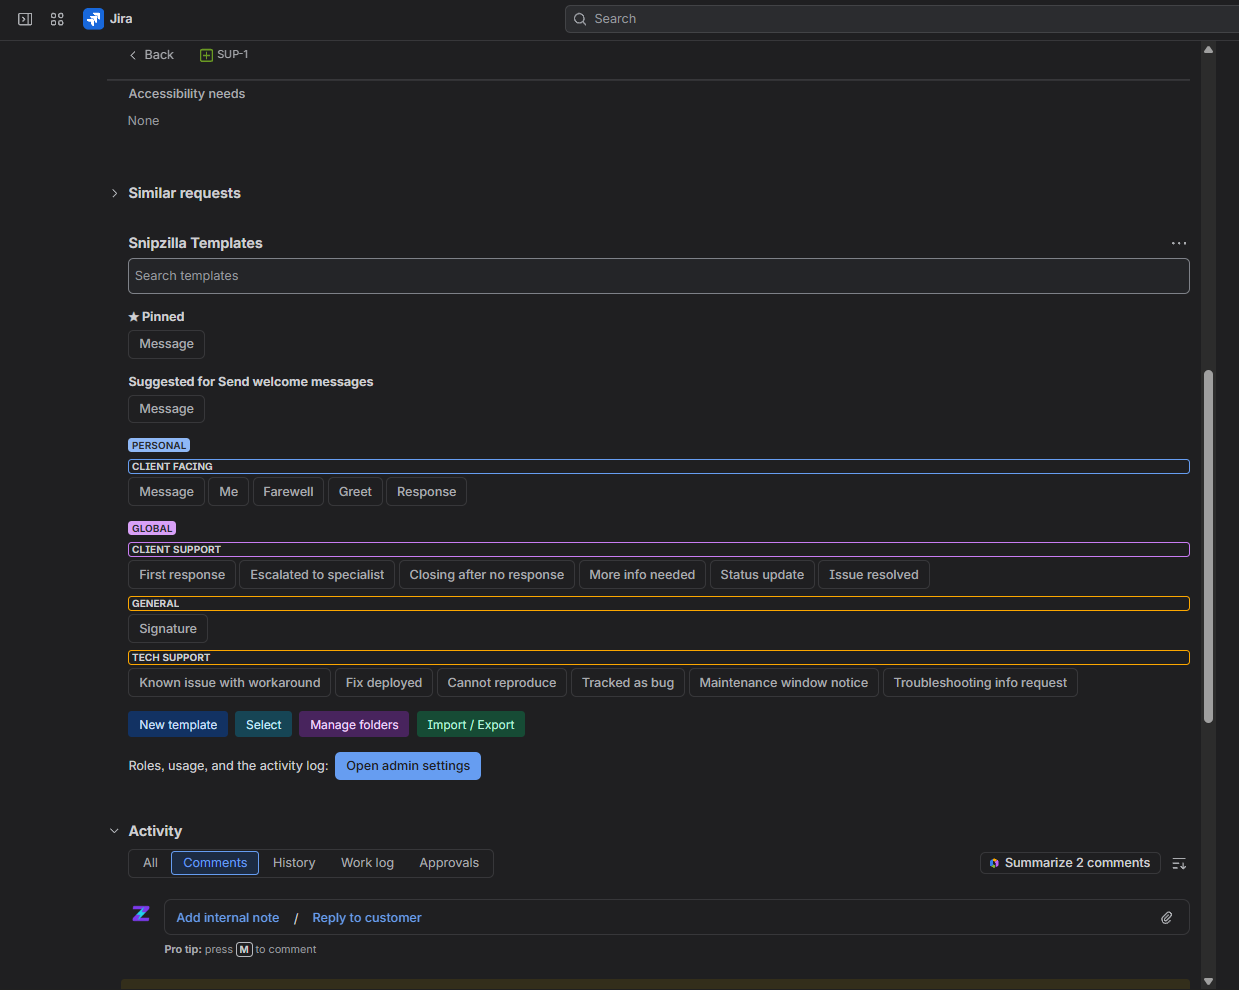The image size is (1239, 990).
Task: Click the Jira logo
Action: coord(93,19)
